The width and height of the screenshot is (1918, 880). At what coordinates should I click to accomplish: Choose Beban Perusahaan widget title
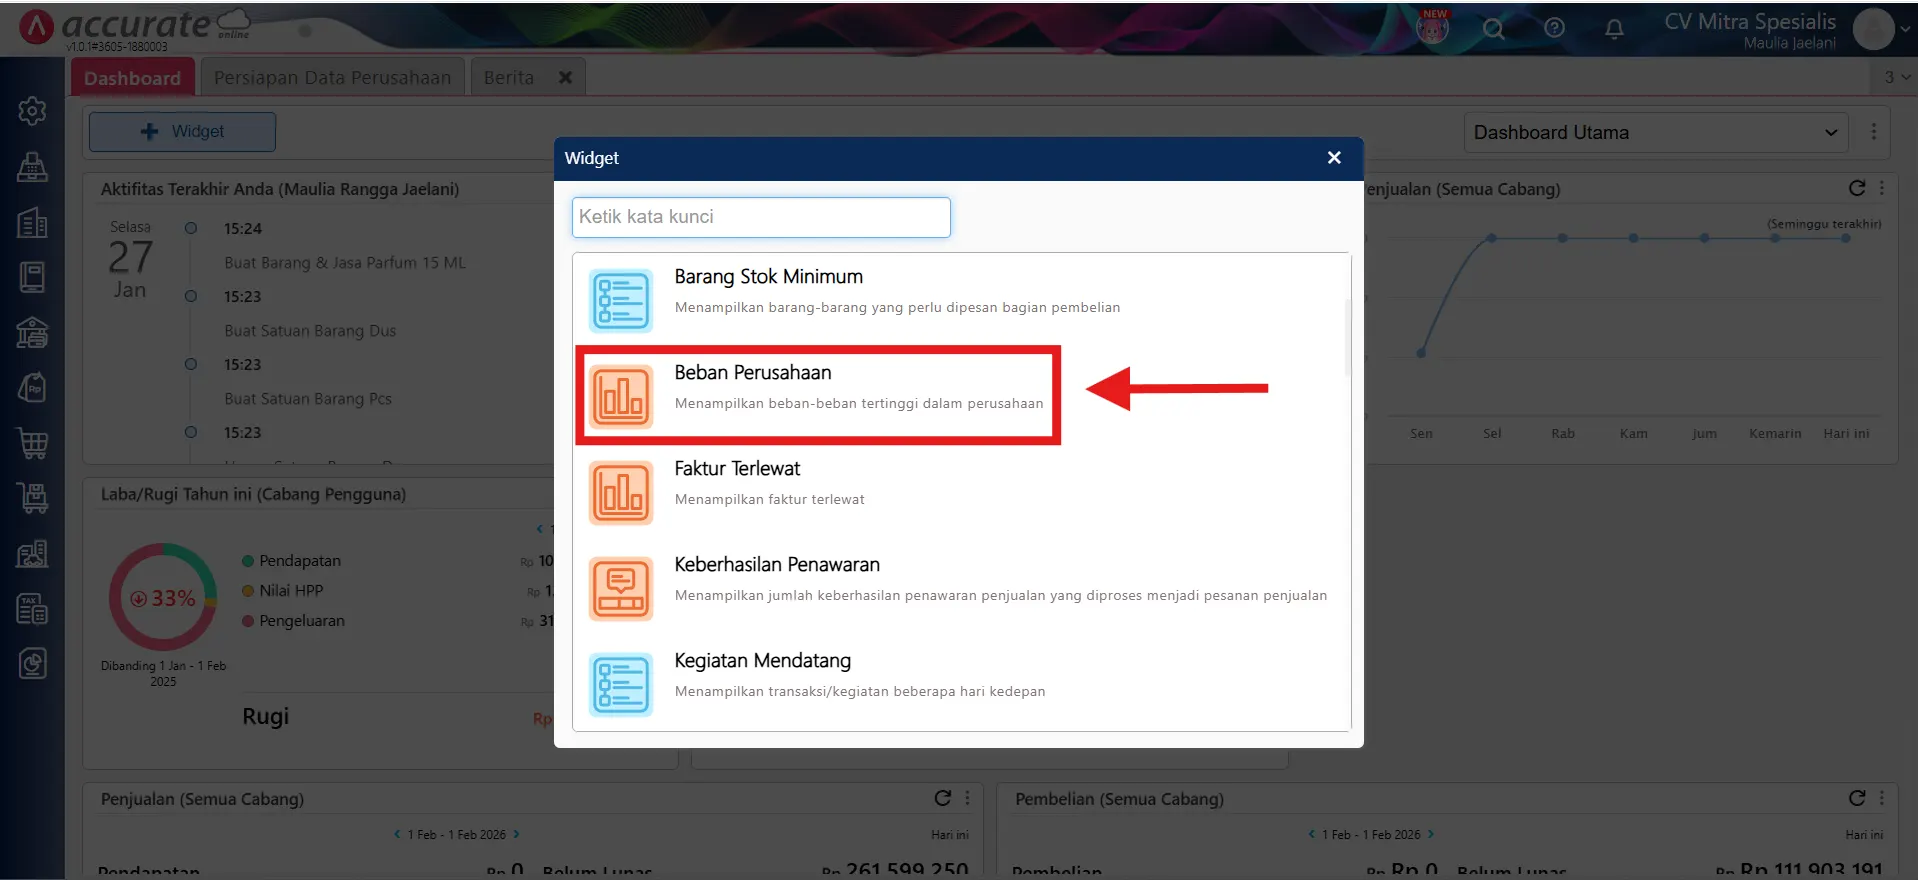(753, 372)
